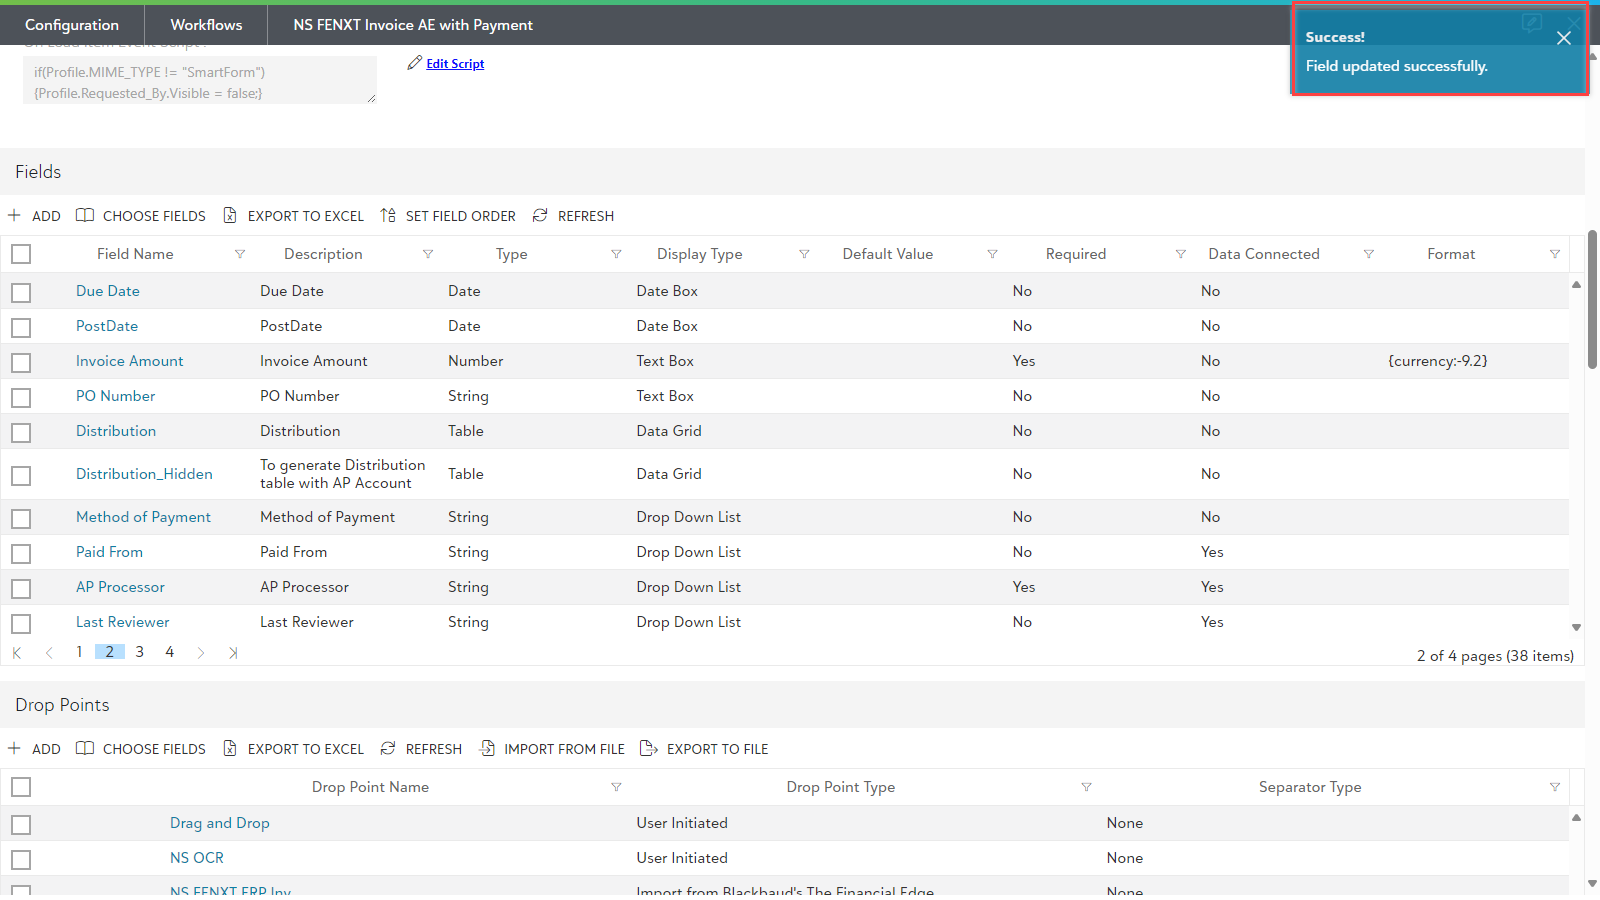The height and width of the screenshot is (900, 1600).
Task: Dismiss the Success notification
Action: pos(1563,38)
